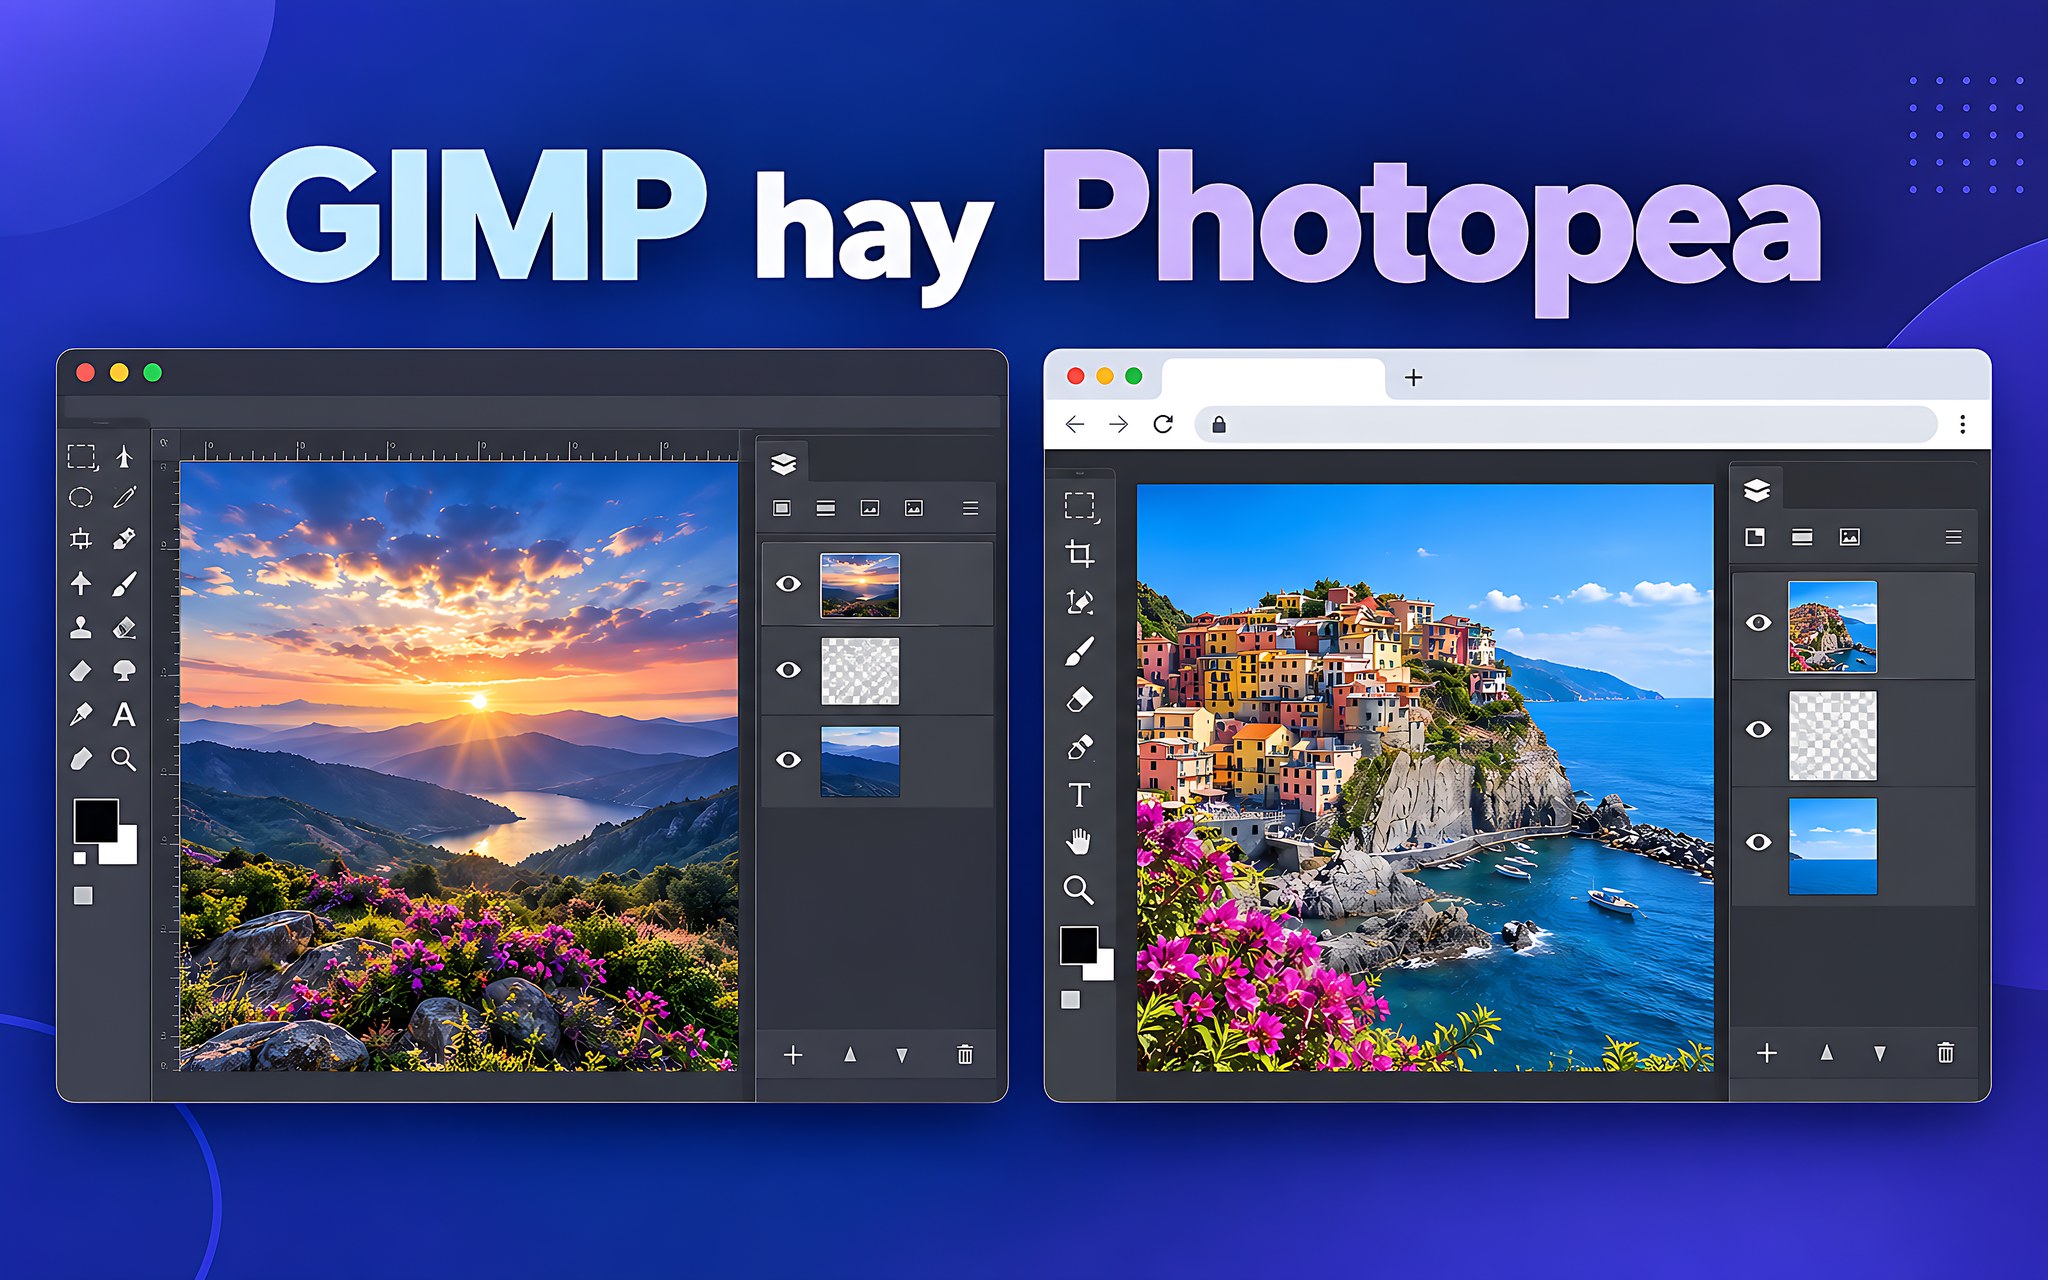Click the browser address bar

click(1566, 424)
